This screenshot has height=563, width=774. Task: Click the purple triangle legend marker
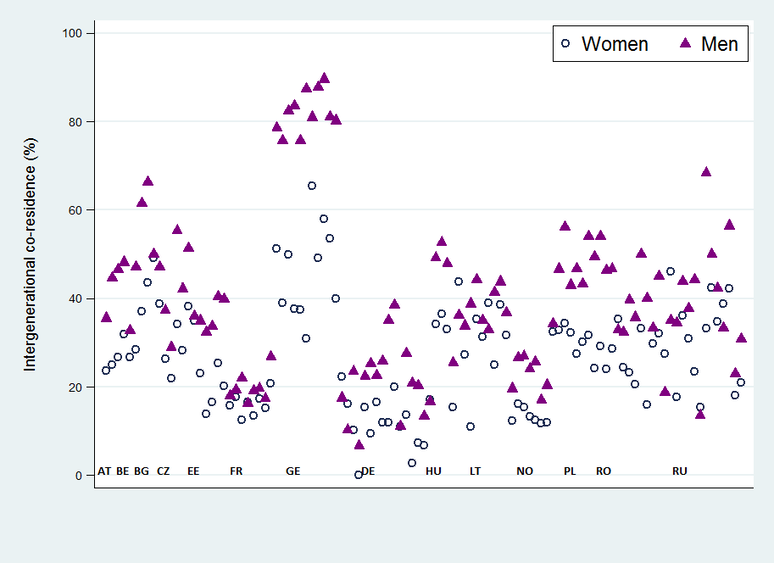tap(686, 43)
